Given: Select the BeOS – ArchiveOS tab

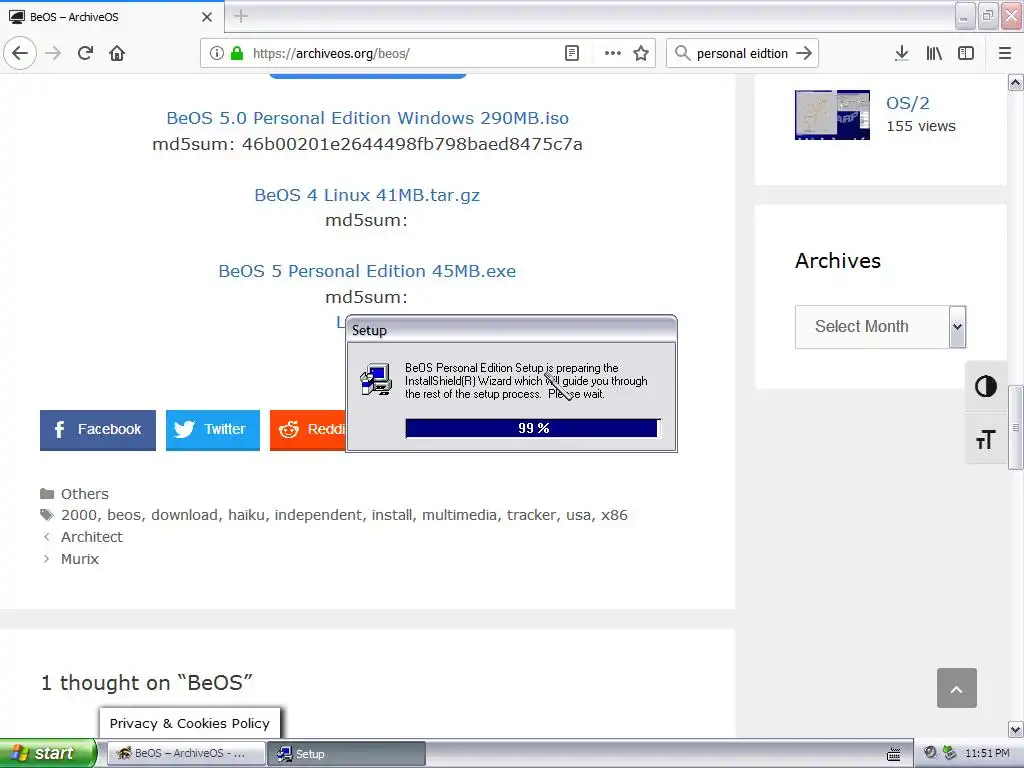Looking at the screenshot, I should (111, 17).
